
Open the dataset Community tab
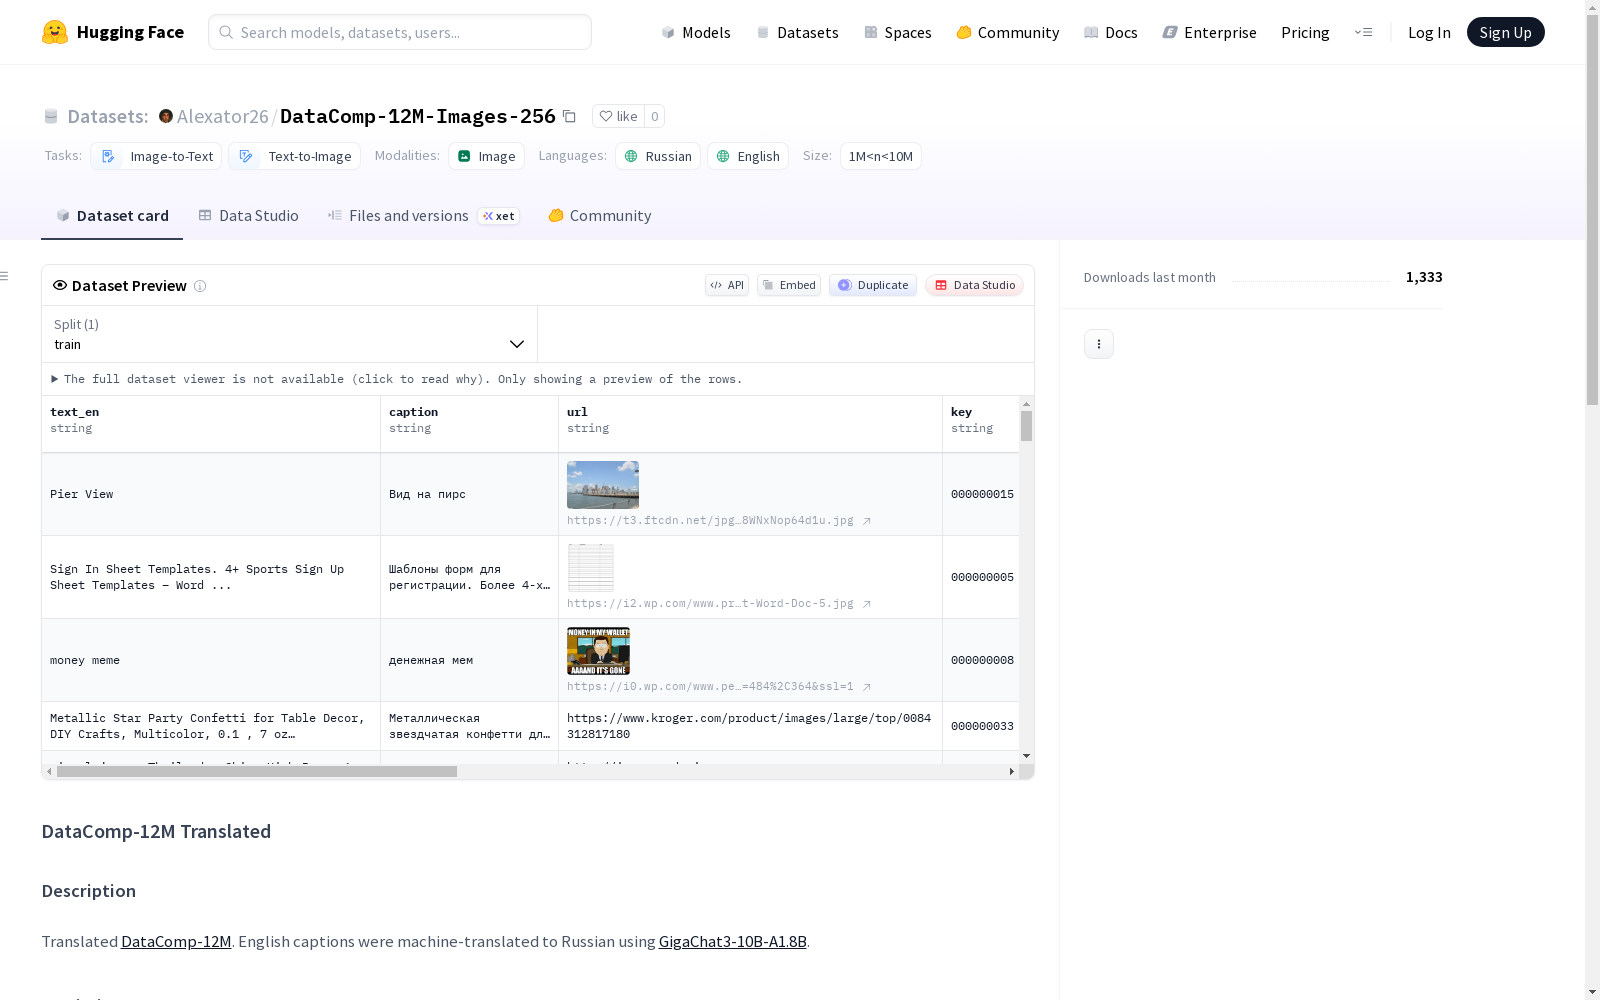[600, 216]
